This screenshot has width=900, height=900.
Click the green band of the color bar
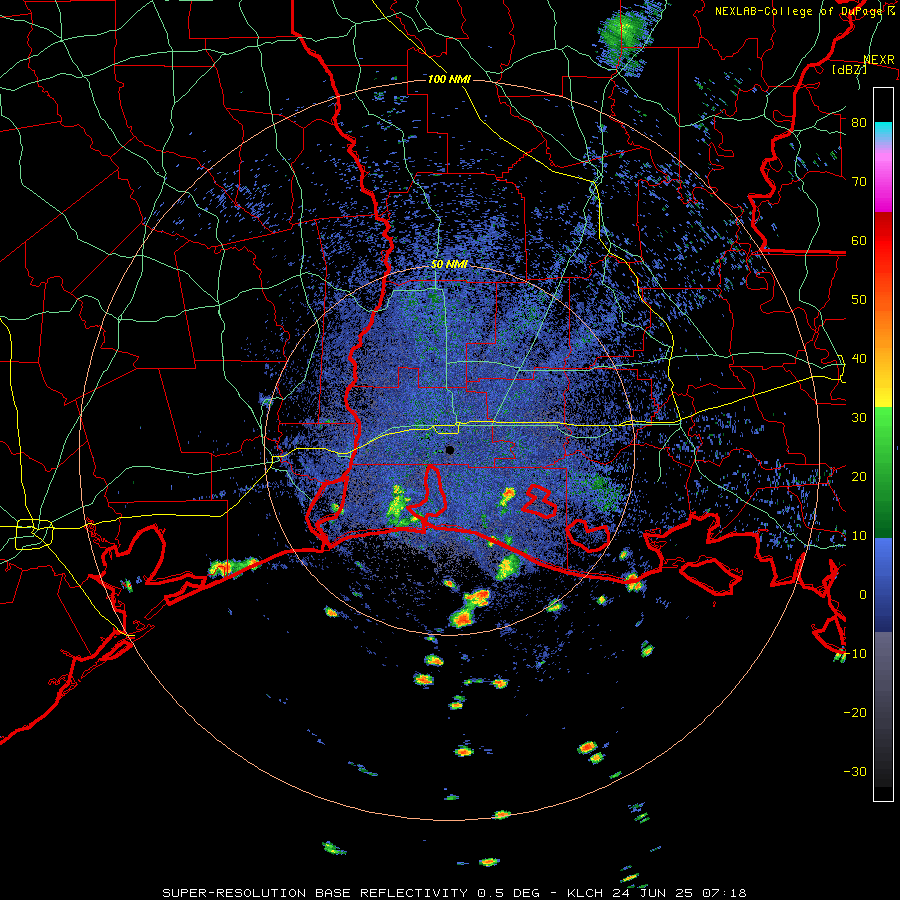pyautogui.click(x=883, y=472)
